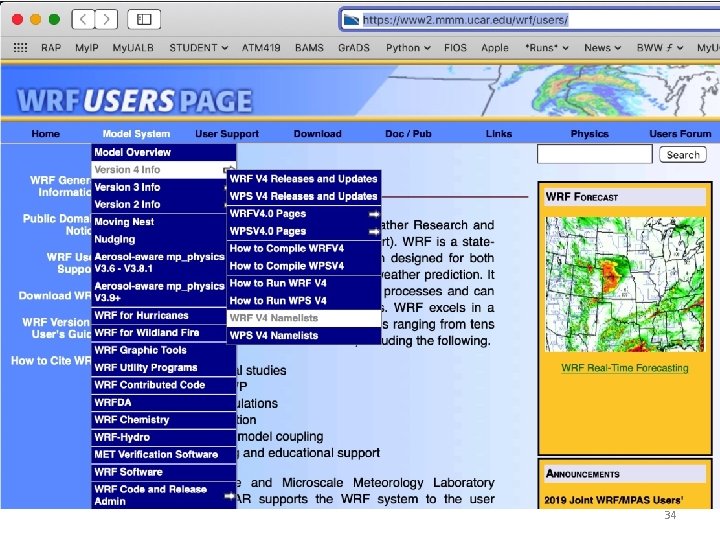This screenshot has width=720, height=540.
Task: Expand WRF Code and Release Admin submenu
Action: coord(163,495)
